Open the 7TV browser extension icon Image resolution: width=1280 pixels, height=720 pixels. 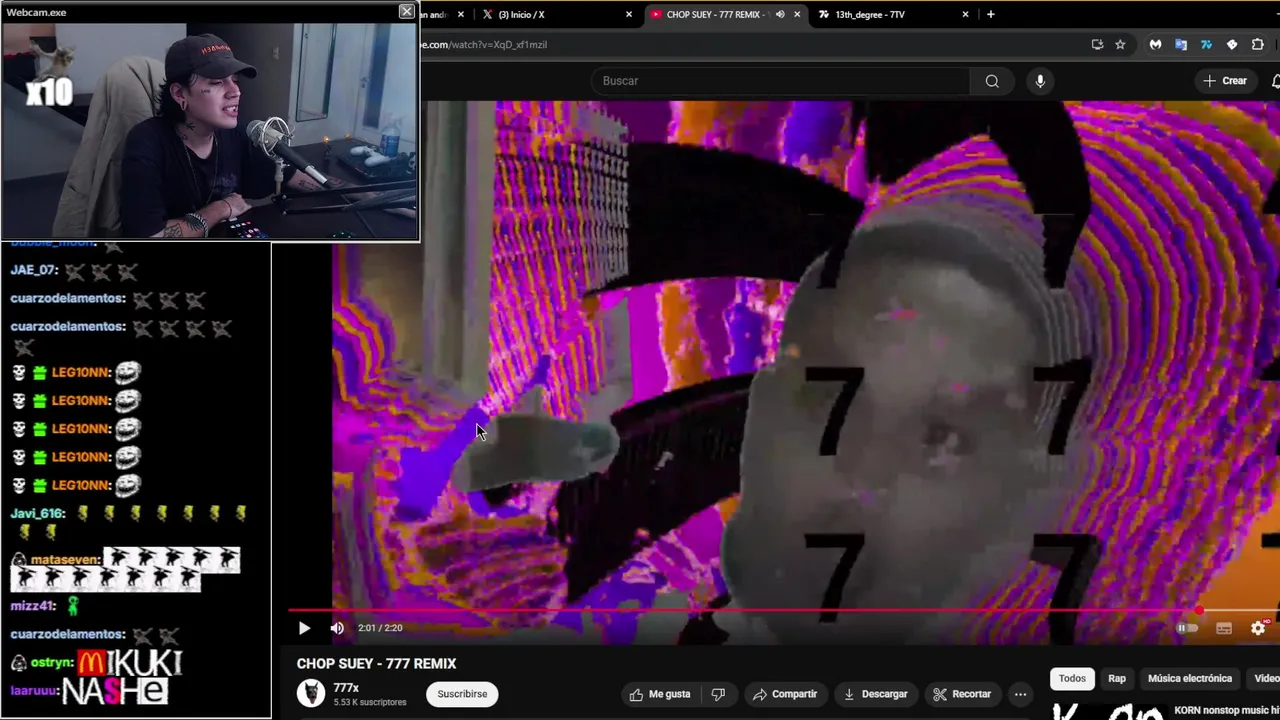click(1206, 44)
